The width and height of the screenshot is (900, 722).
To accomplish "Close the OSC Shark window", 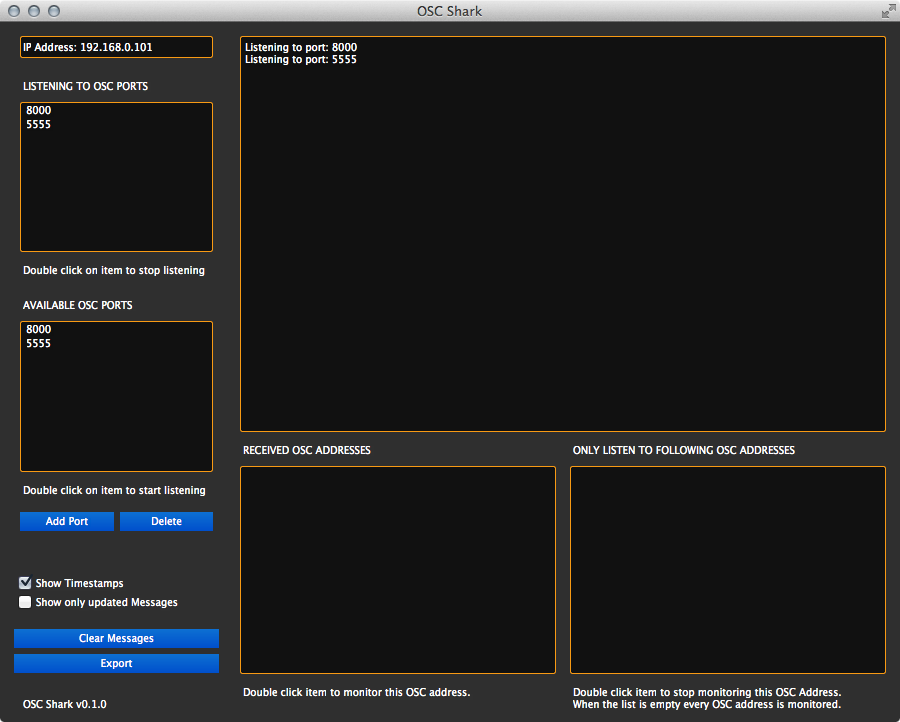I will coord(14,11).
